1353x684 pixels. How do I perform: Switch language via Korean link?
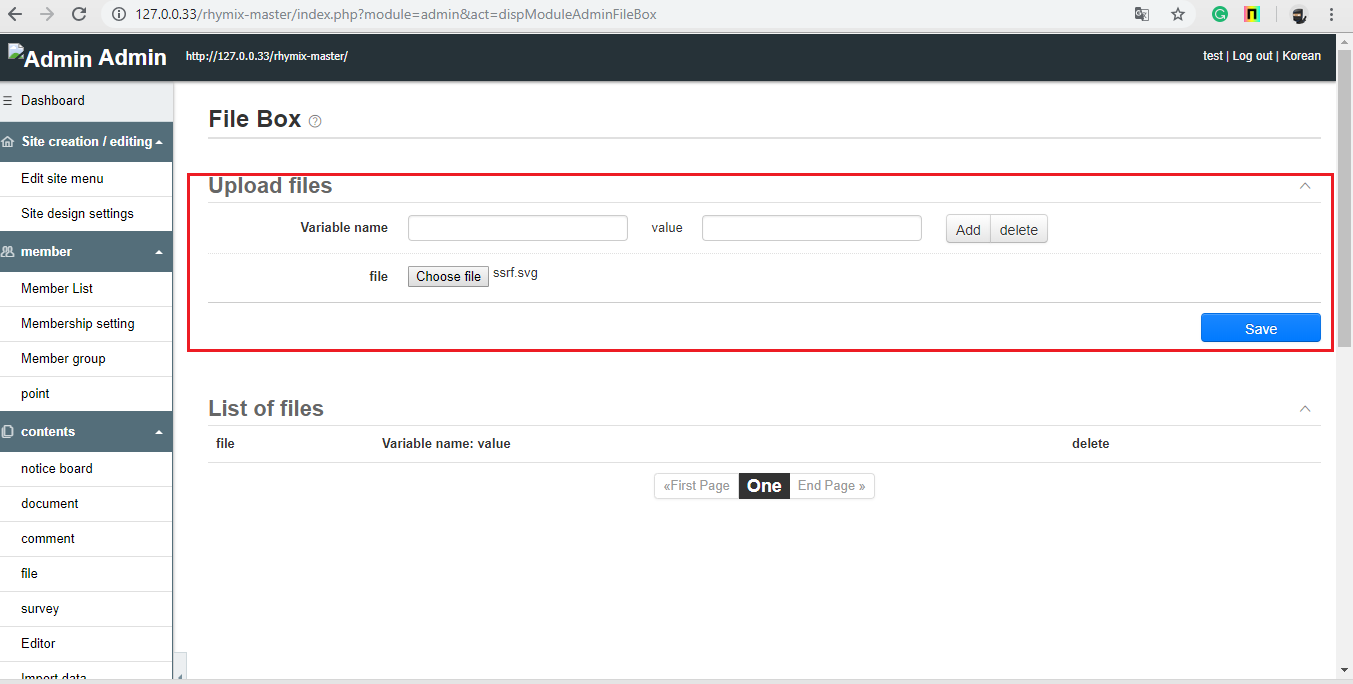(1302, 56)
